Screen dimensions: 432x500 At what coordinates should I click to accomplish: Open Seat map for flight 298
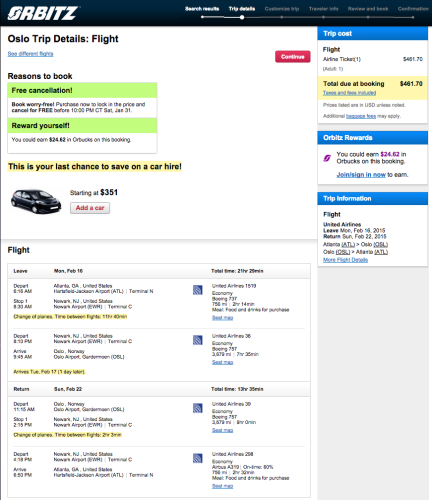pyautogui.click(x=222, y=486)
